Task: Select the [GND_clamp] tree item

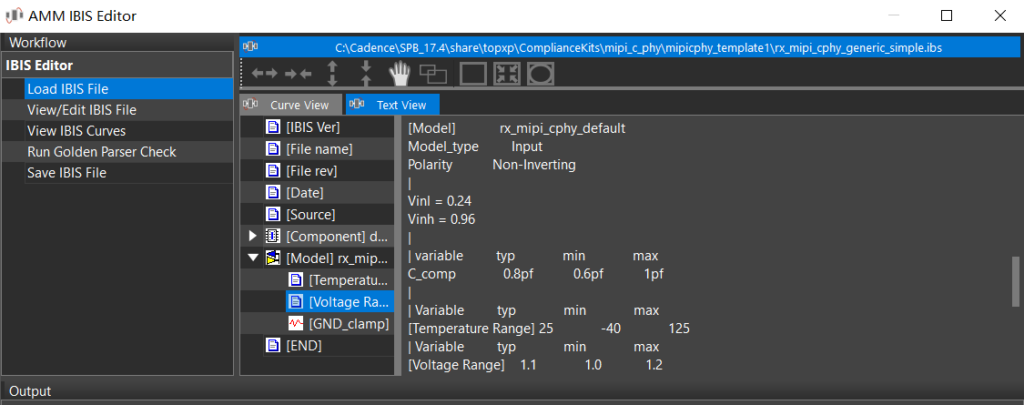Action: [x=348, y=323]
